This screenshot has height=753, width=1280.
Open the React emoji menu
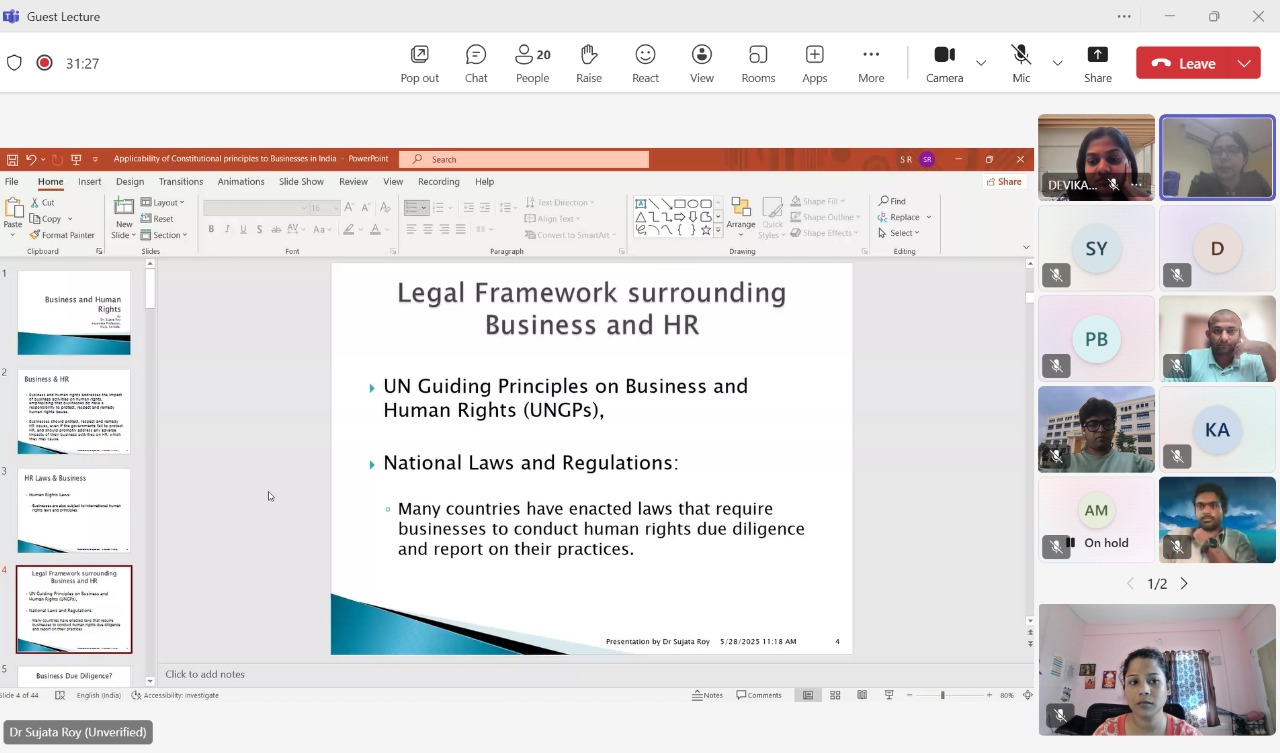click(x=645, y=63)
